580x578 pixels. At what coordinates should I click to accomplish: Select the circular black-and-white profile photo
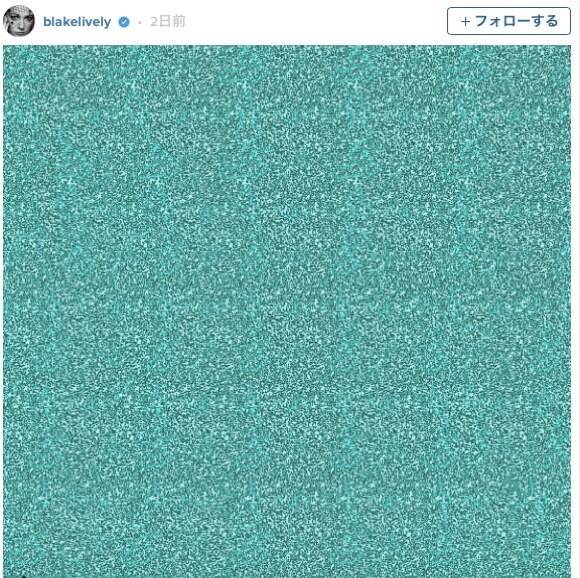coord(19,21)
